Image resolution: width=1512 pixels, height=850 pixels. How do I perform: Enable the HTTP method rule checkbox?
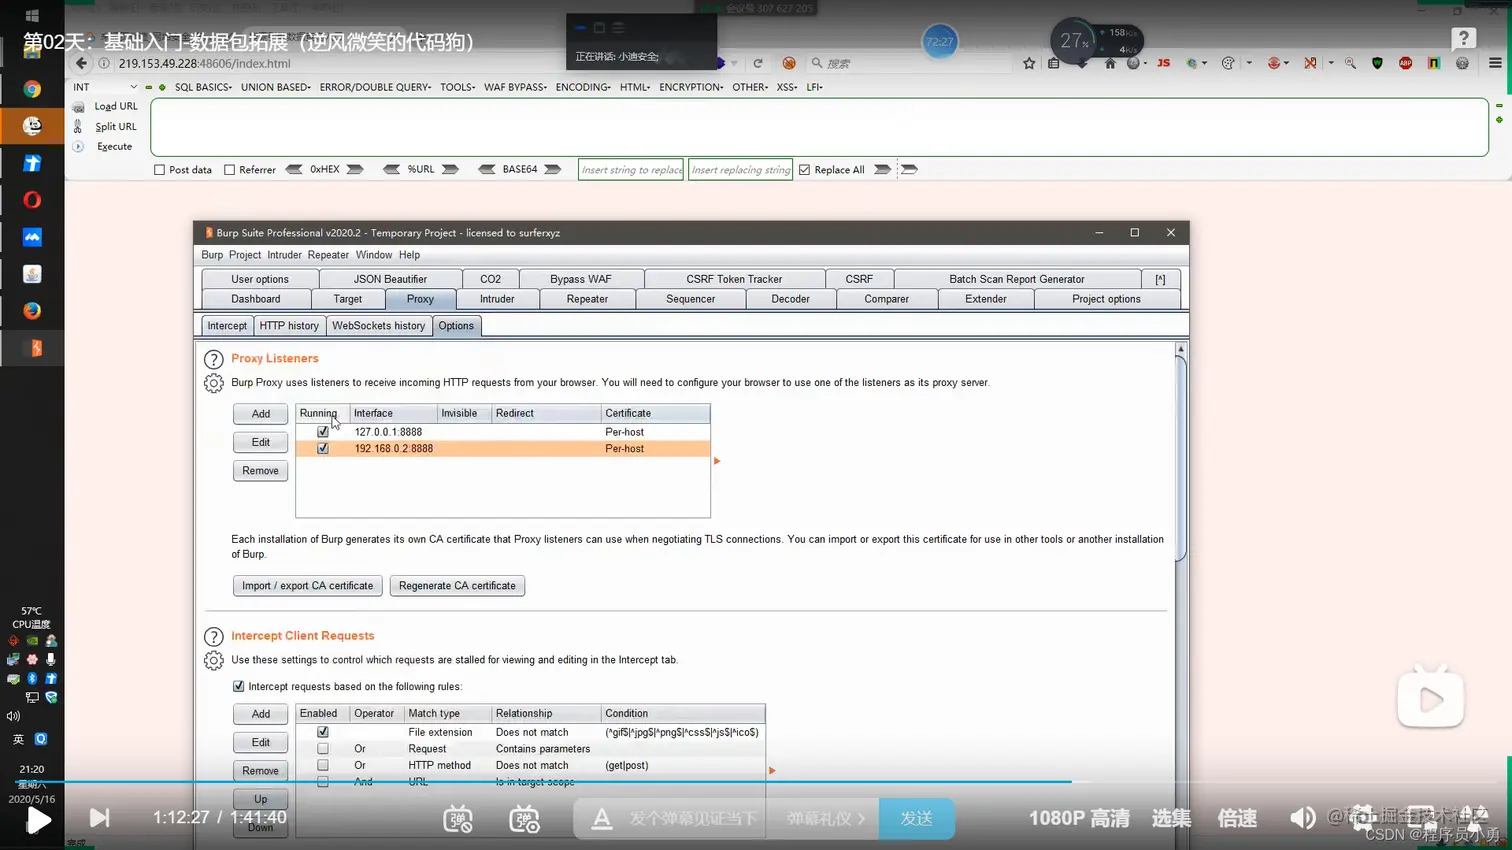[x=323, y=765]
